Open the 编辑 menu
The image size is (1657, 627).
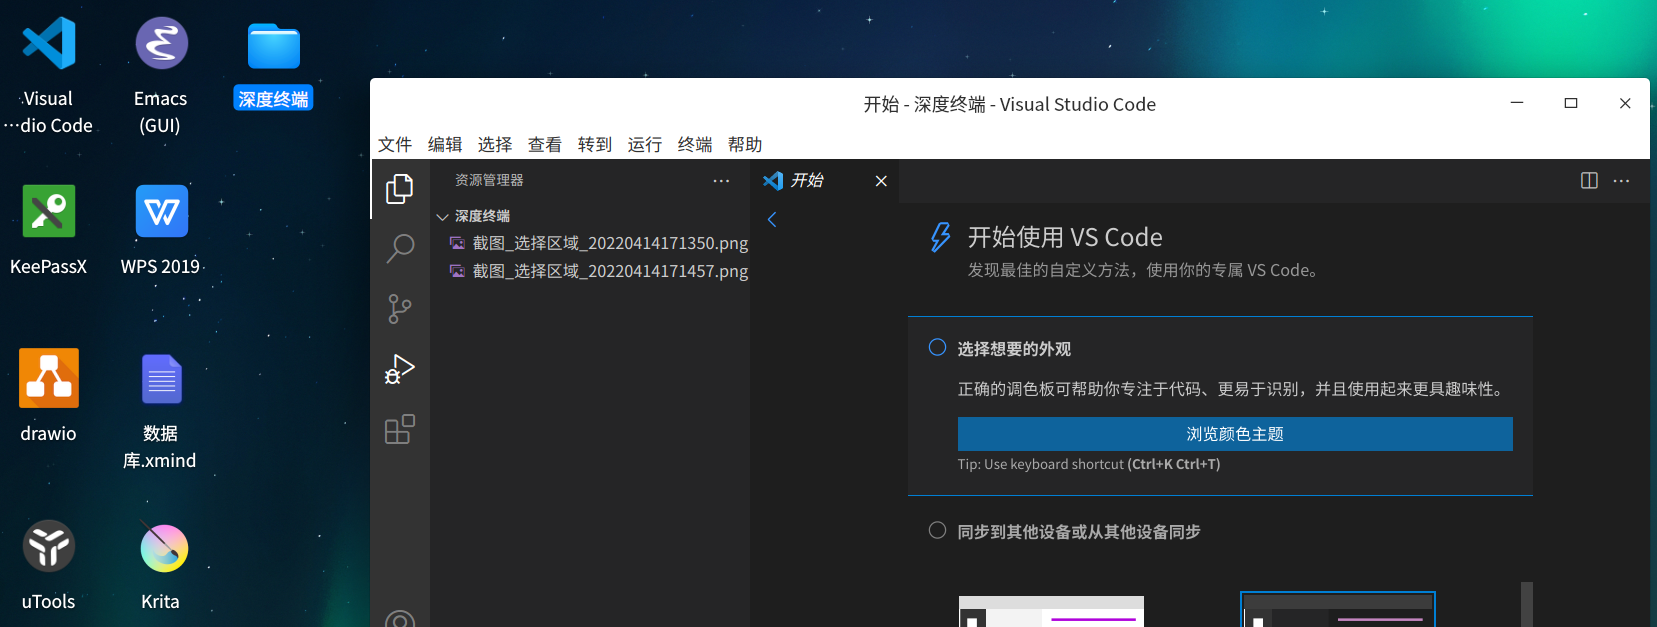(x=445, y=145)
